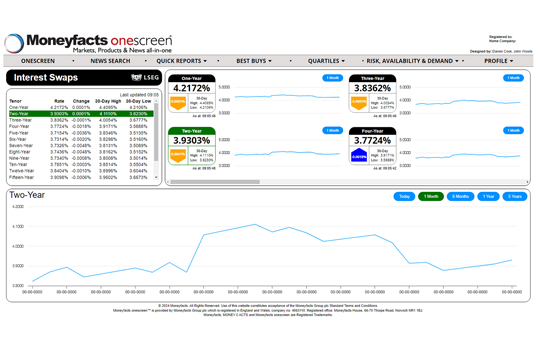The height and width of the screenshot is (360, 538).
Task: Expand the Best Buys dropdown menu
Action: (254, 61)
